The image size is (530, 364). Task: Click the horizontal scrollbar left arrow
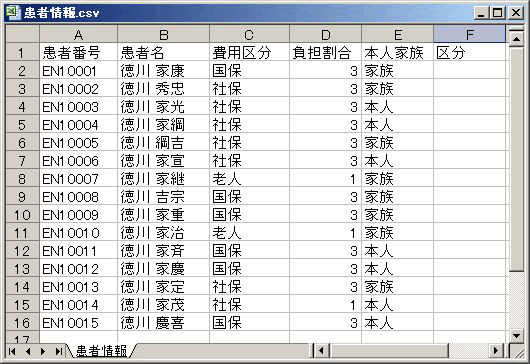321,350
